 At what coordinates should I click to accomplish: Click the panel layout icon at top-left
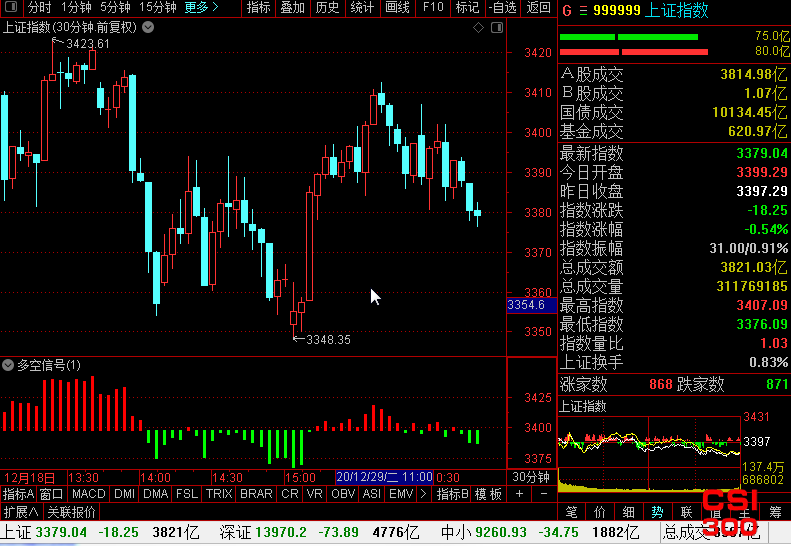pyautogui.click(x=11, y=7)
